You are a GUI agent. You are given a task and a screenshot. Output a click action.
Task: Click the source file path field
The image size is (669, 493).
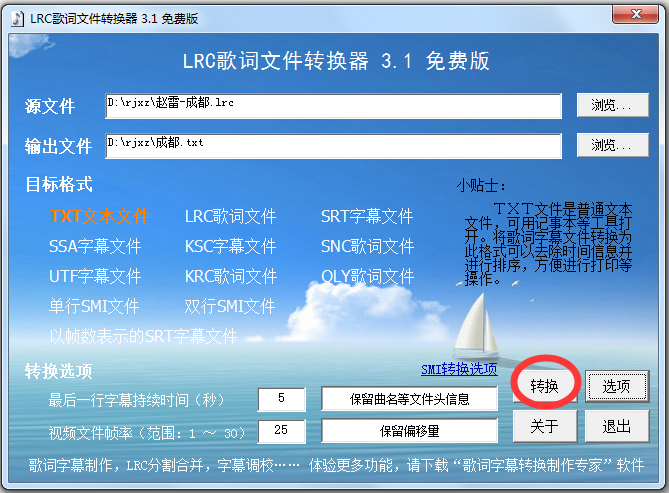point(333,106)
